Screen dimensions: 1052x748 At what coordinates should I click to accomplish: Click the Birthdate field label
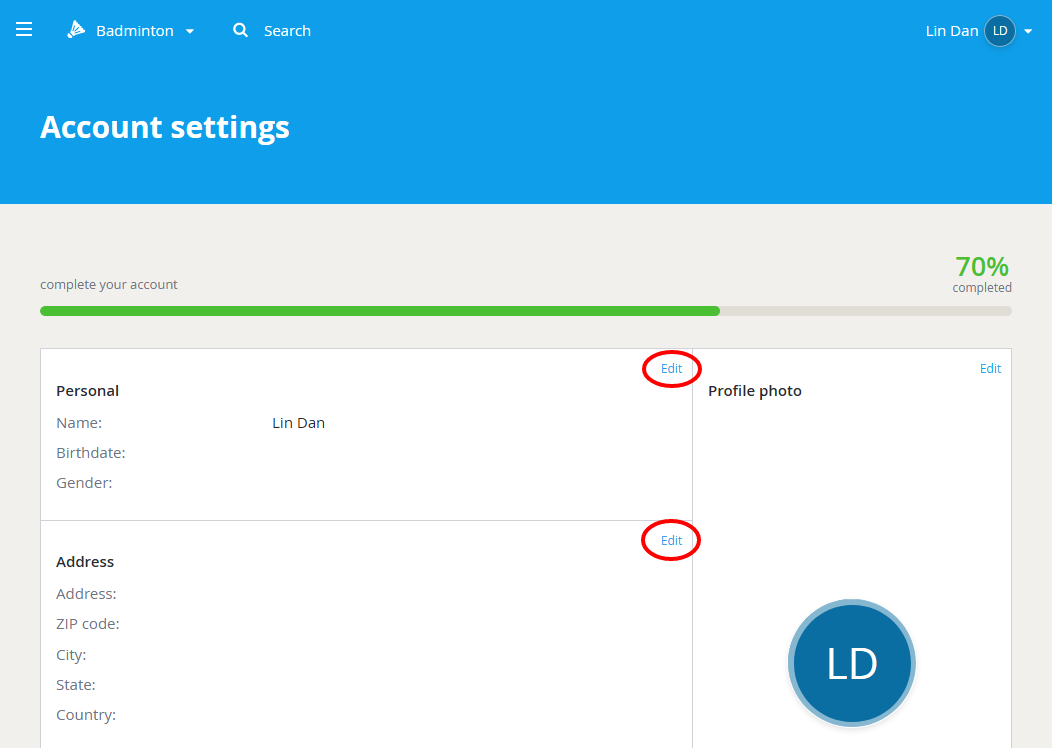(x=91, y=453)
